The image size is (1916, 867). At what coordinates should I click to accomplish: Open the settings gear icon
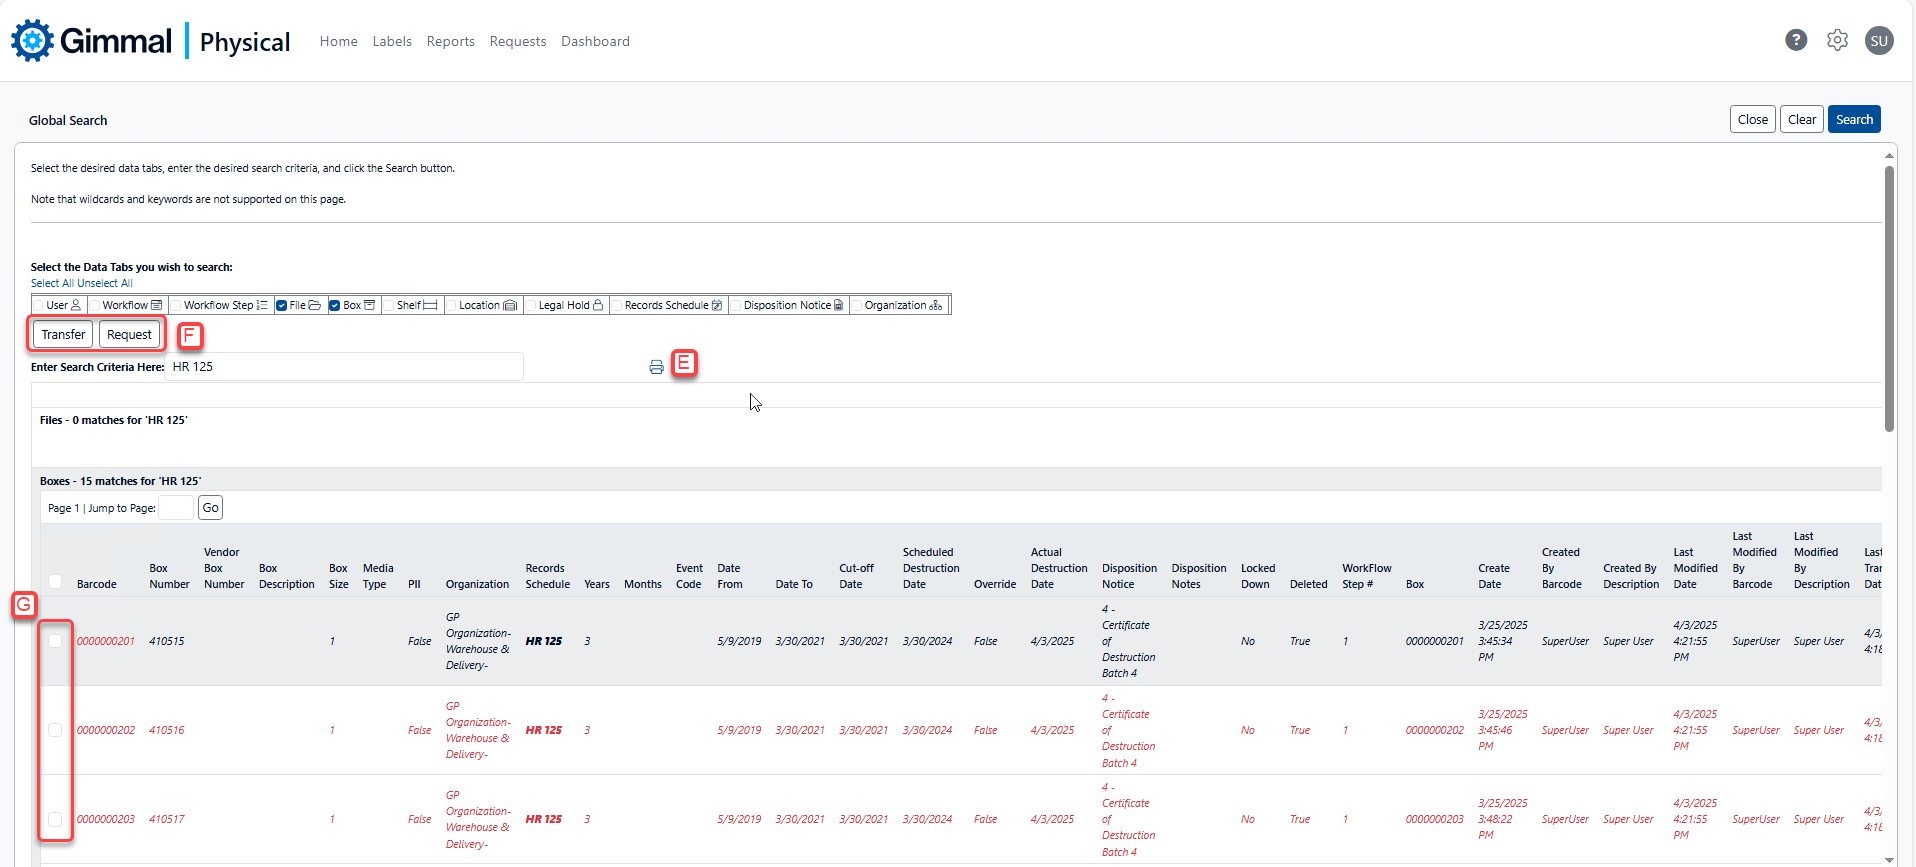[1837, 40]
